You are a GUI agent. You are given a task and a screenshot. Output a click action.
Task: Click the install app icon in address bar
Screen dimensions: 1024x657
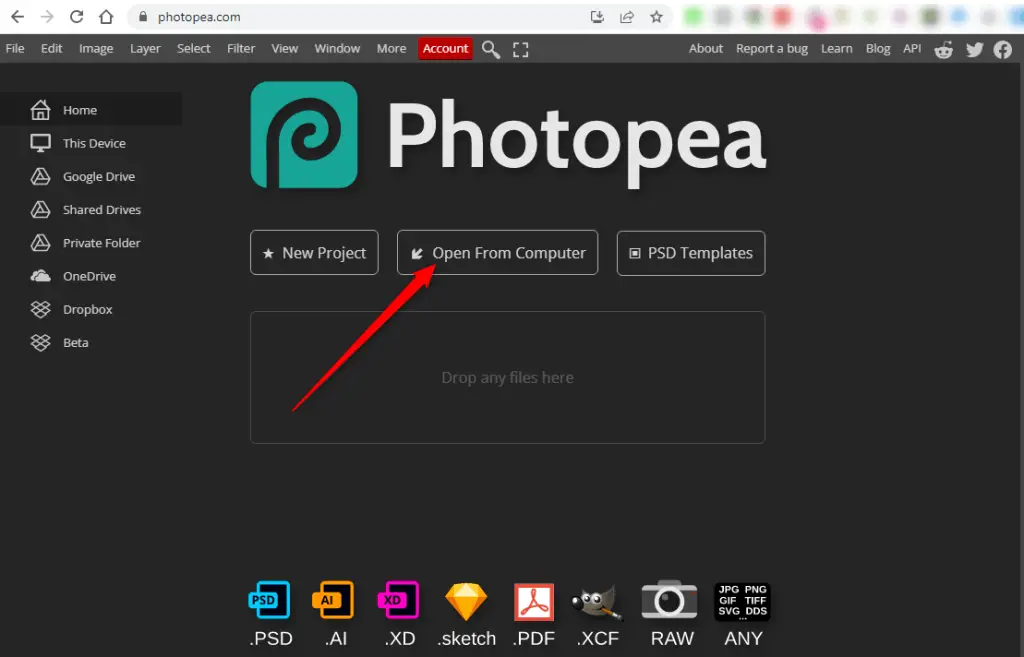[597, 17]
